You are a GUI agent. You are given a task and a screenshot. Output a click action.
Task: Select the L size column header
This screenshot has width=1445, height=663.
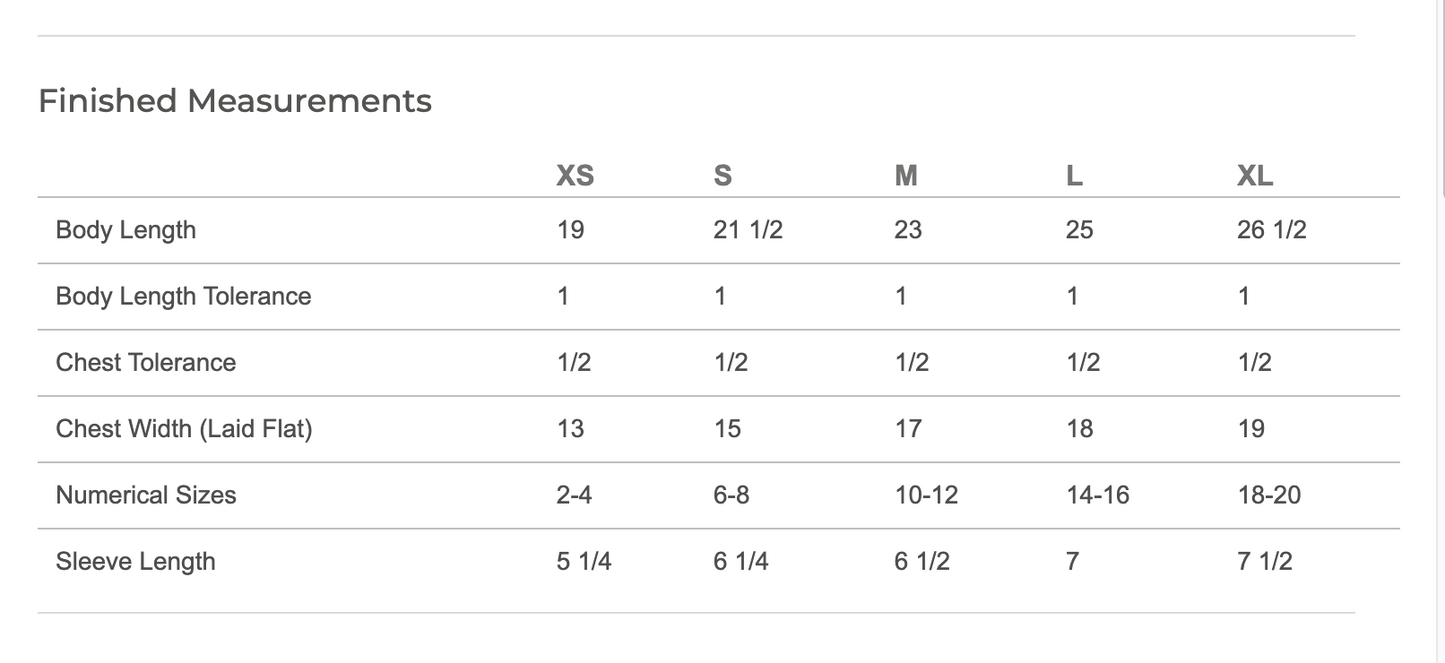pos(1075,176)
